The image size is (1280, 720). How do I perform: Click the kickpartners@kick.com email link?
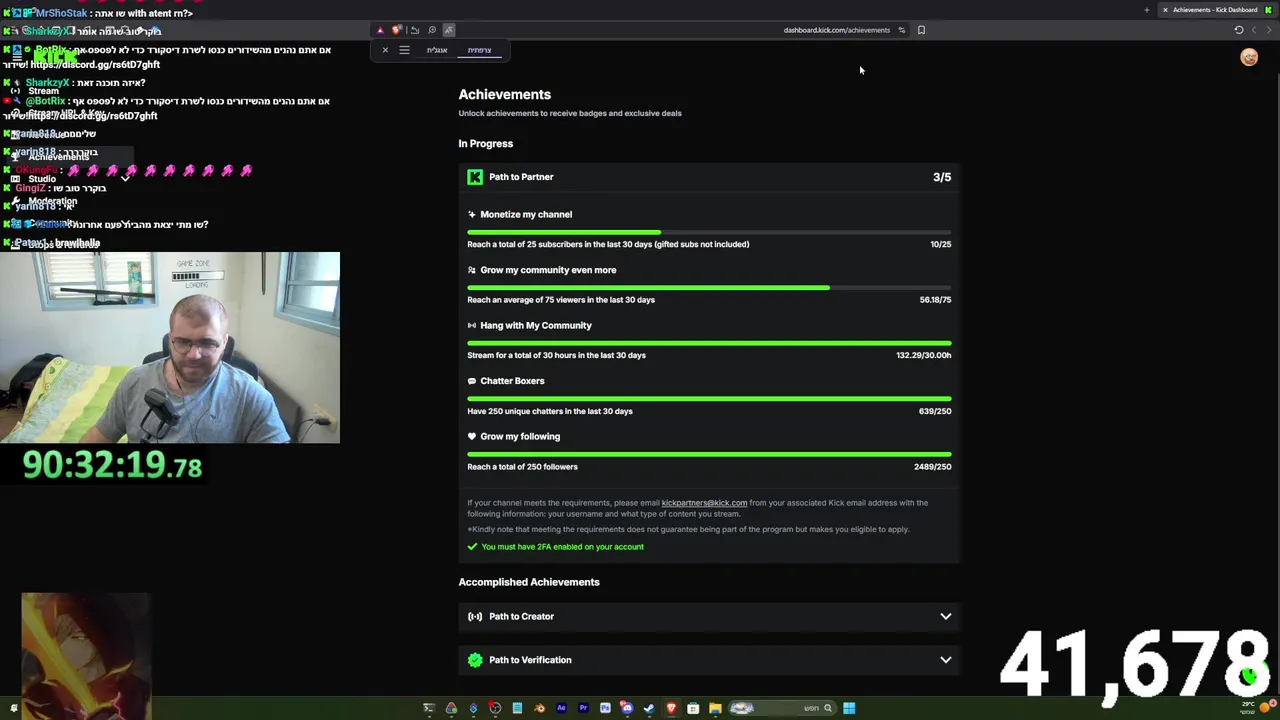click(704, 503)
